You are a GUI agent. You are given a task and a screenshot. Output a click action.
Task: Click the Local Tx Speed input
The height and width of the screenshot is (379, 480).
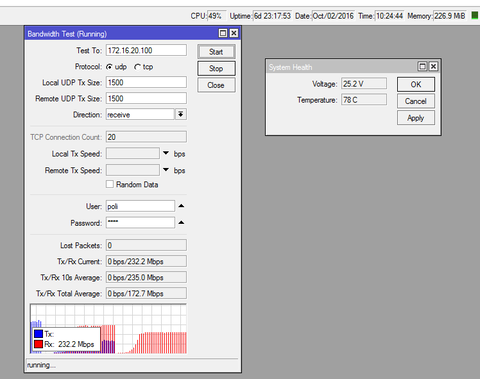(x=133, y=153)
